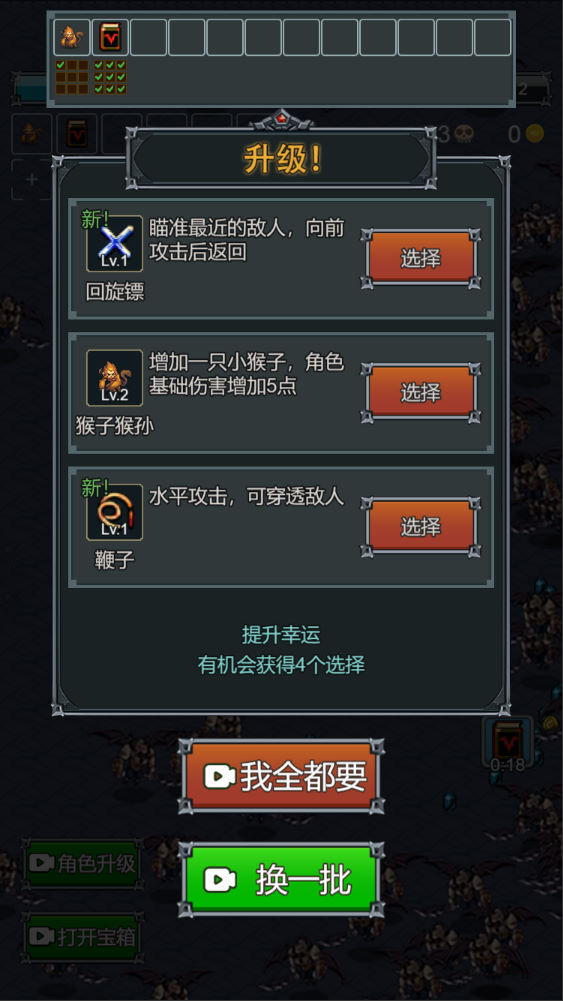Click the monkey level checkmark grid

tap(72, 77)
